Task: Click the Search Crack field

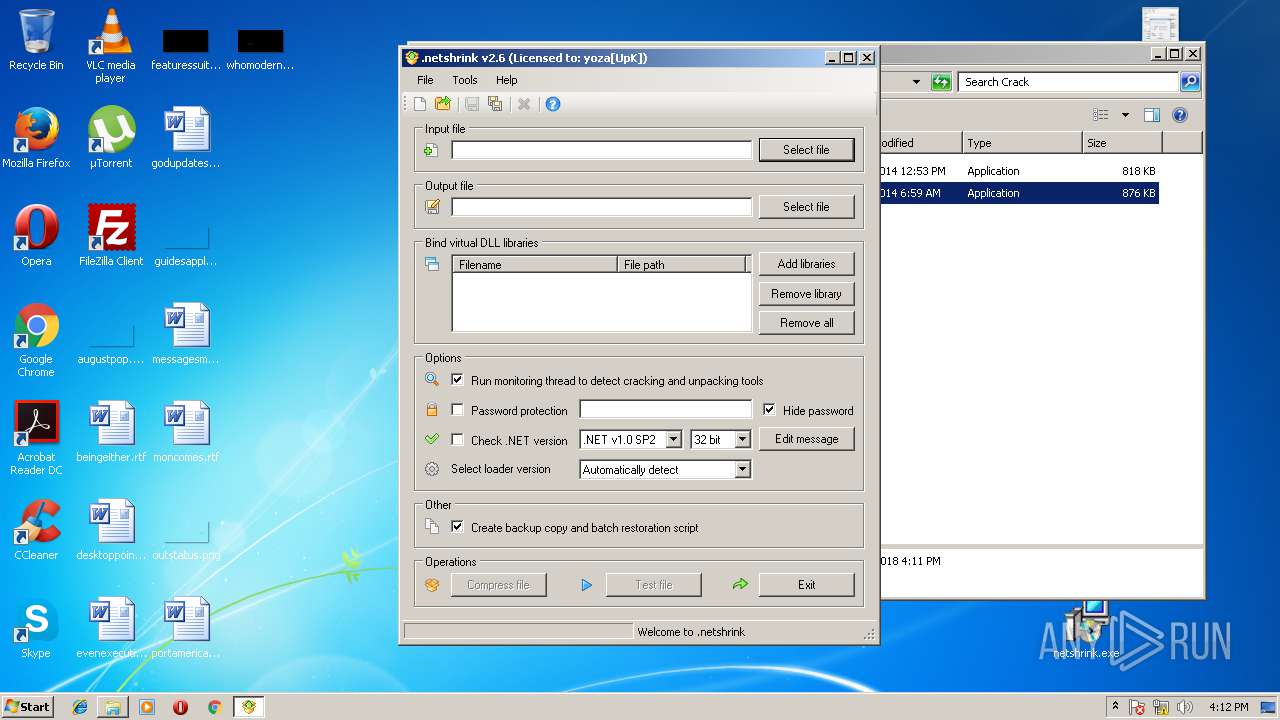Action: click(x=1068, y=82)
